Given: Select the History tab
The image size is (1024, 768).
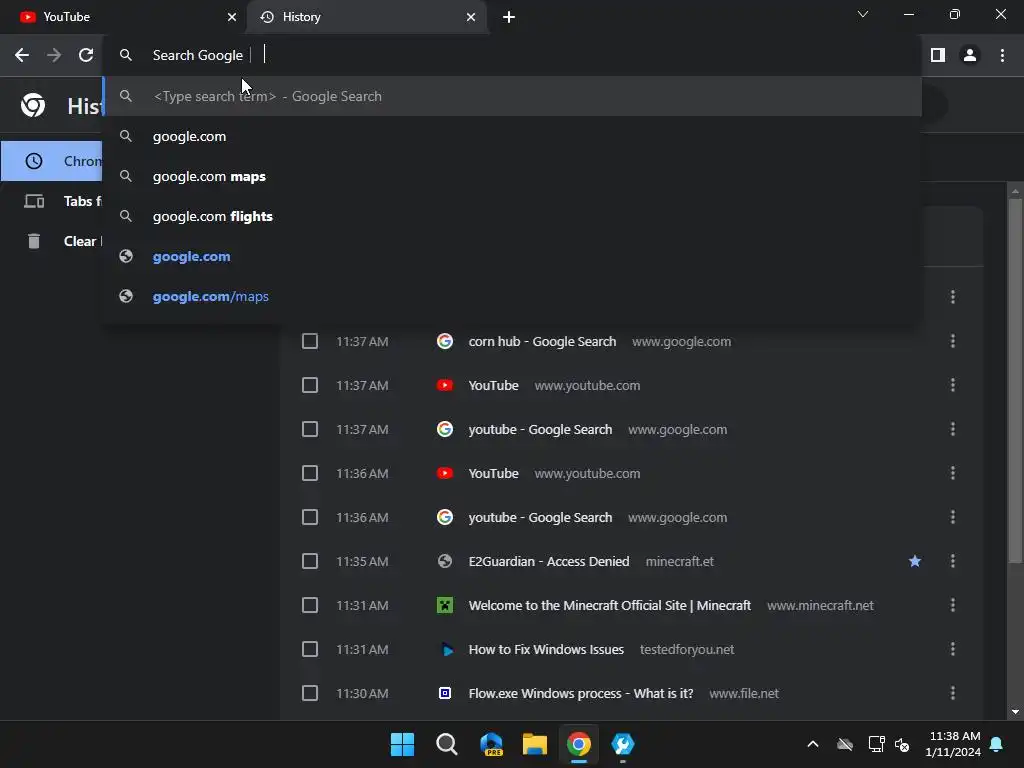Looking at the screenshot, I should 366,17.
